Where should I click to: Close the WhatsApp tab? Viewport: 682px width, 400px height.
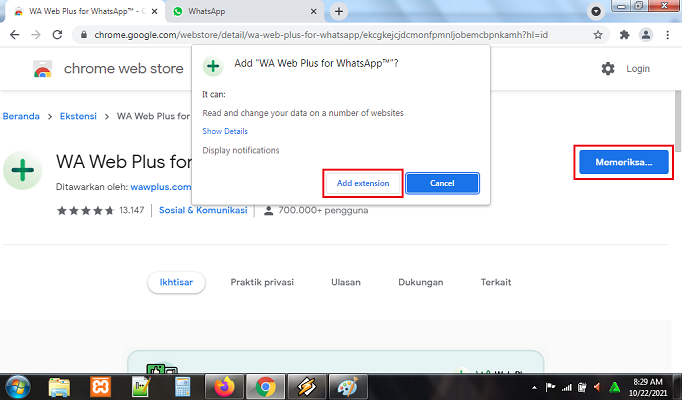click(313, 12)
